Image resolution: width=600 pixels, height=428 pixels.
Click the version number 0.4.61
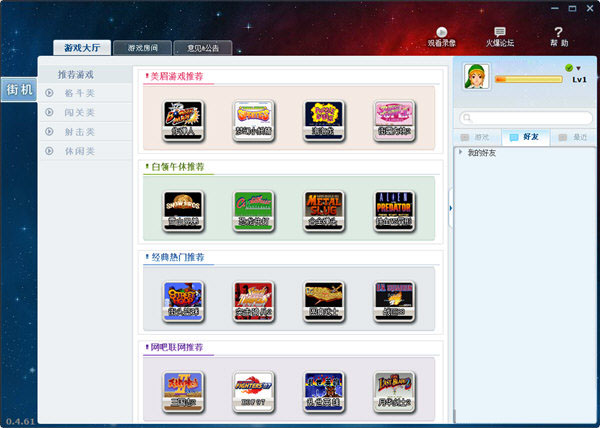pyautogui.click(x=20, y=421)
